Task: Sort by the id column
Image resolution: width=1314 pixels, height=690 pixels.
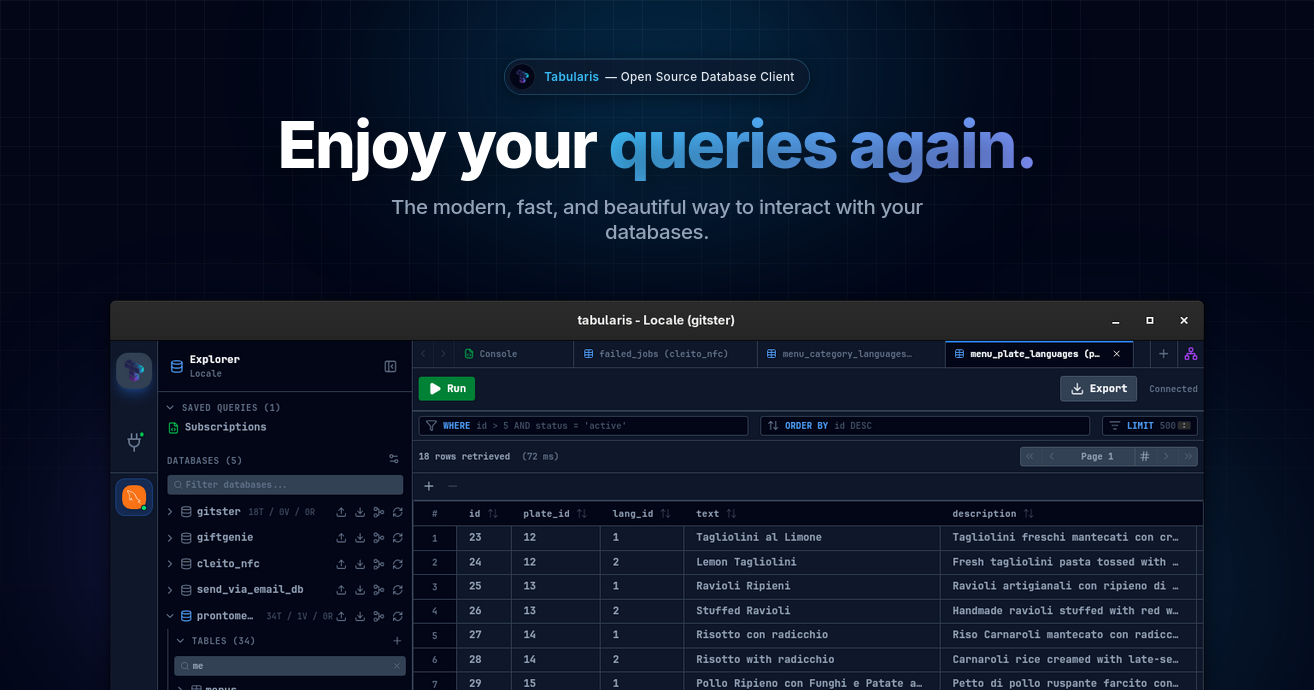Action: 493,514
